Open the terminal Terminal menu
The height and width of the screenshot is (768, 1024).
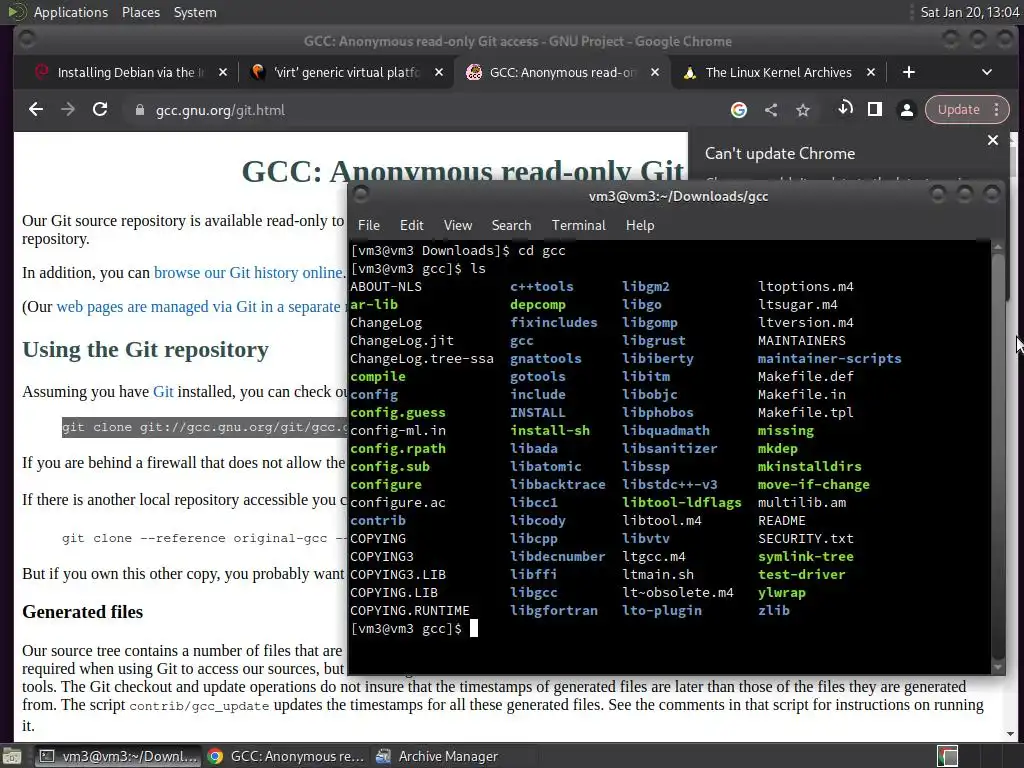[579, 225]
